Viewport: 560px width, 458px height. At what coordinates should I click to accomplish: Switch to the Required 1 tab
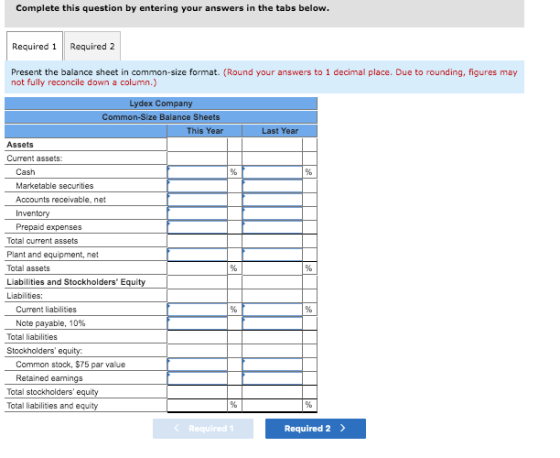click(x=34, y=46)
